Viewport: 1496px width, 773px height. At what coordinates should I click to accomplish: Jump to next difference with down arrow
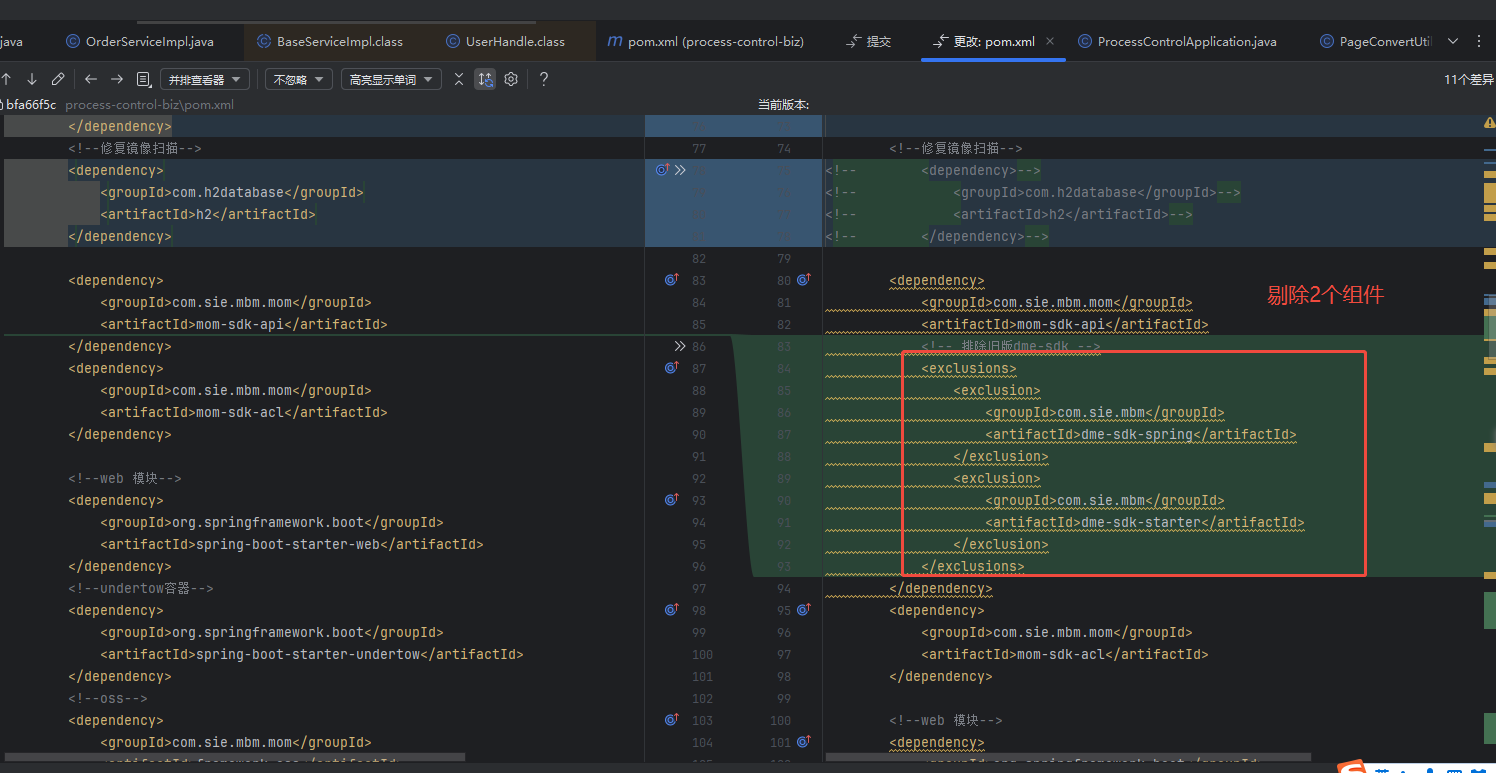[x=32, y=79]
